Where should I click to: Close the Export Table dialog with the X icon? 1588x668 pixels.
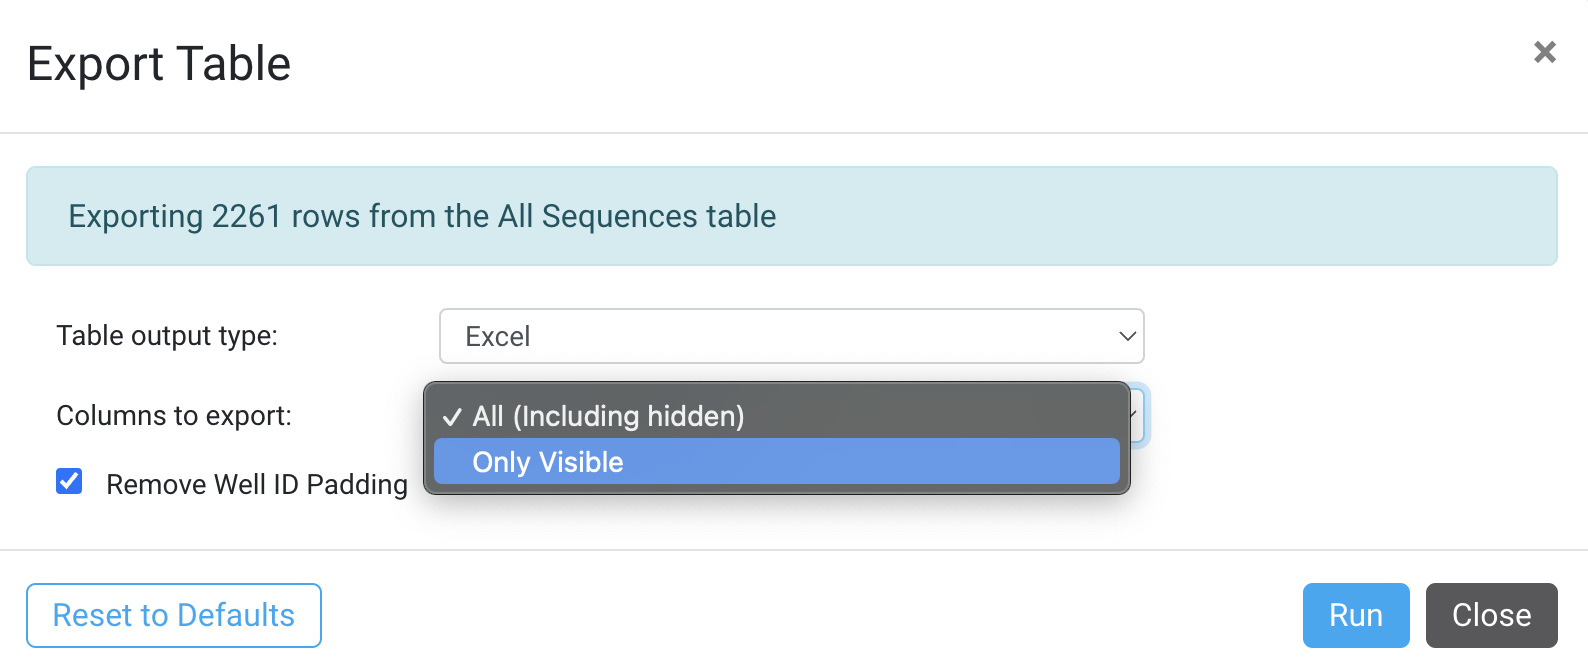[x=1544, y=52]
